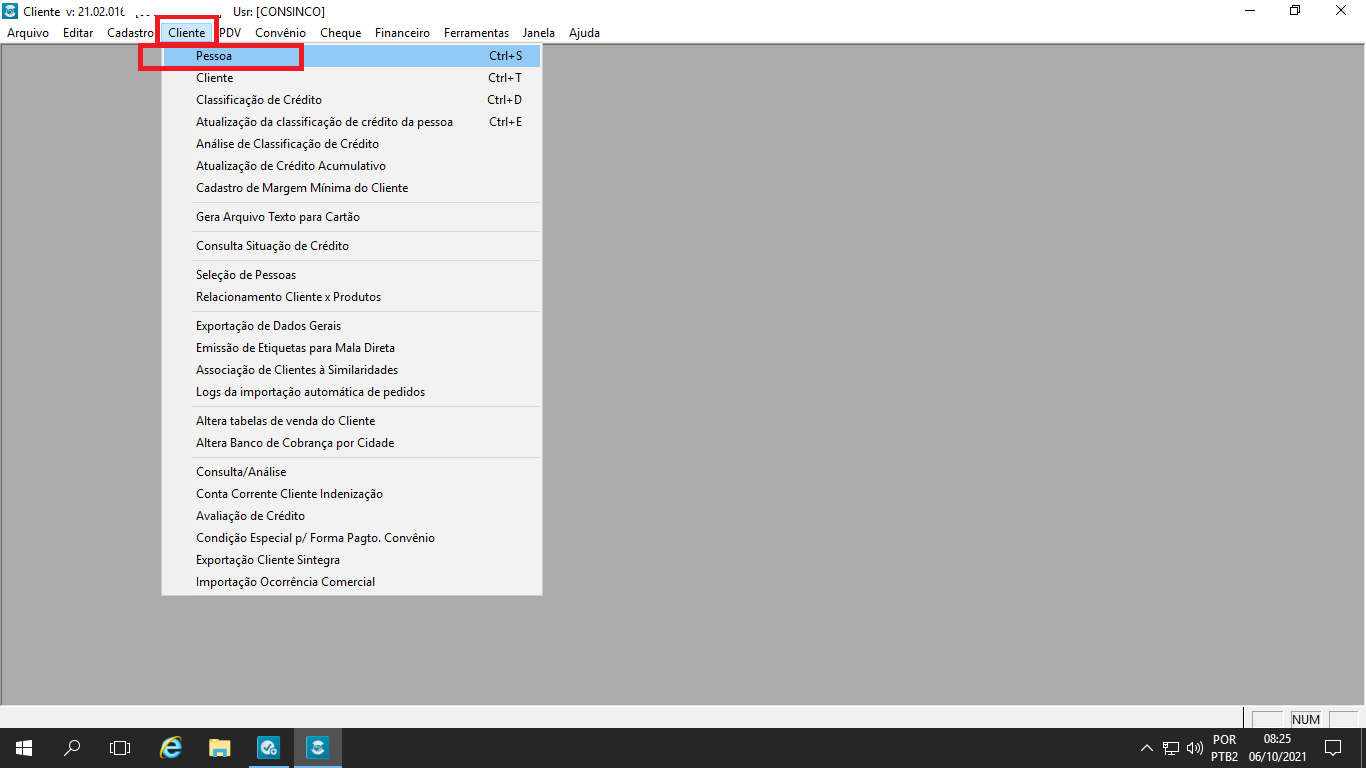Select Gera Arquivo Texto para Cartão
This screenshot has height=768, width=1366.
click(x=352, y=217)
